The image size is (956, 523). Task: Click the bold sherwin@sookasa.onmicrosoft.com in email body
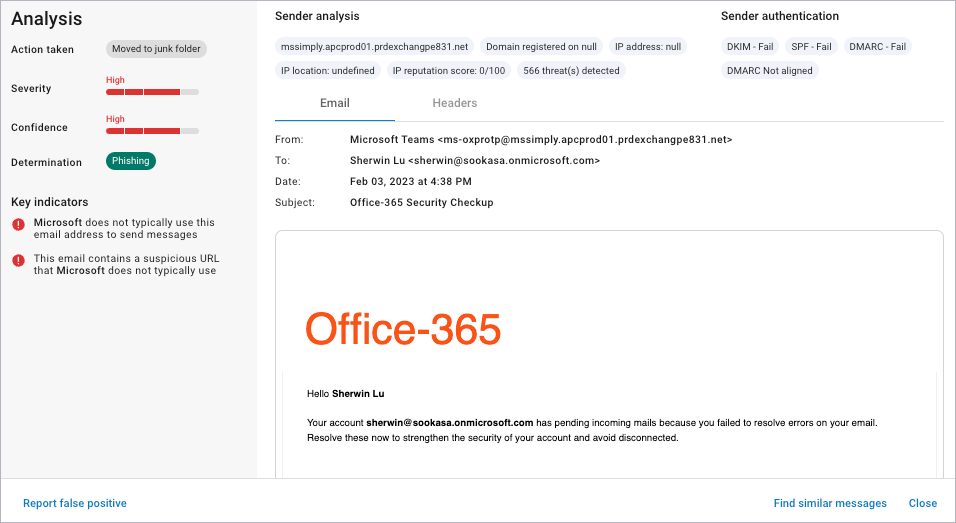(450, 422)
